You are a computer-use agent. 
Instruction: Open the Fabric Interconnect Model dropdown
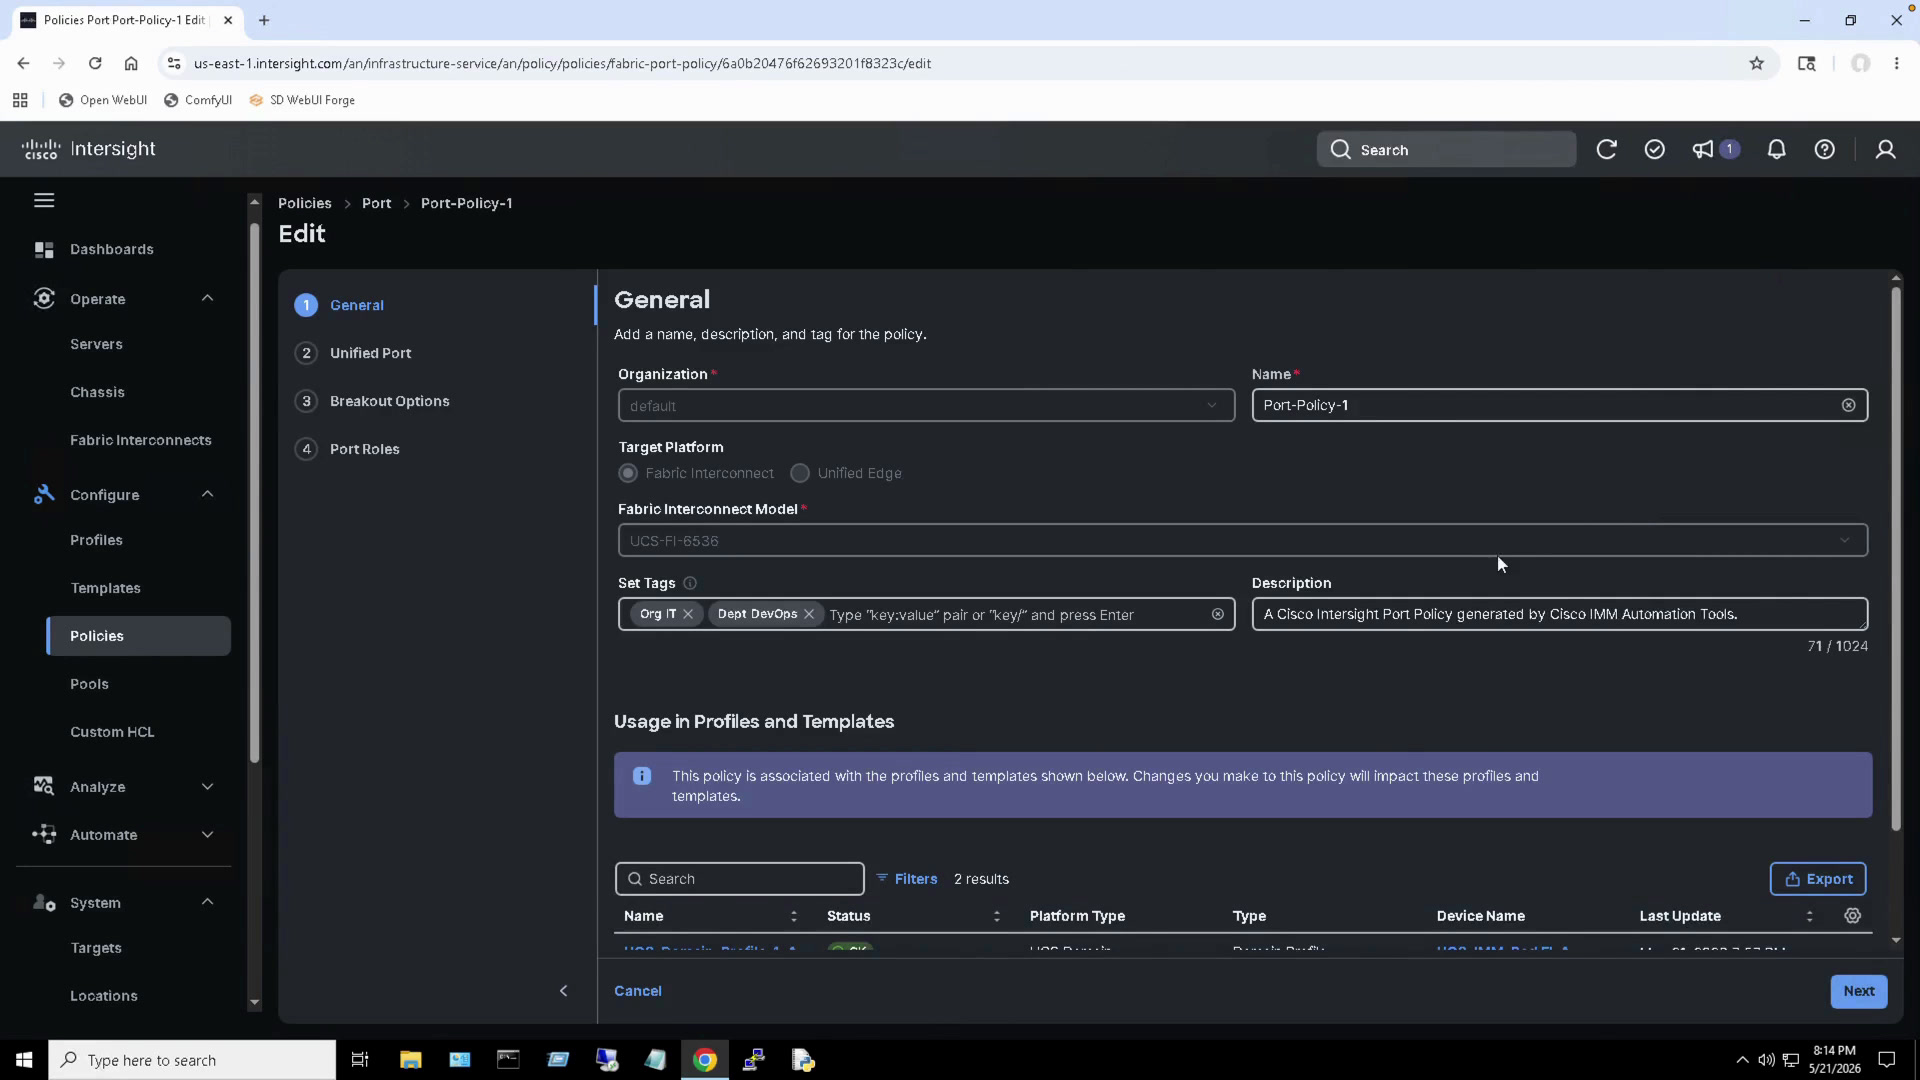(1242, 540)
